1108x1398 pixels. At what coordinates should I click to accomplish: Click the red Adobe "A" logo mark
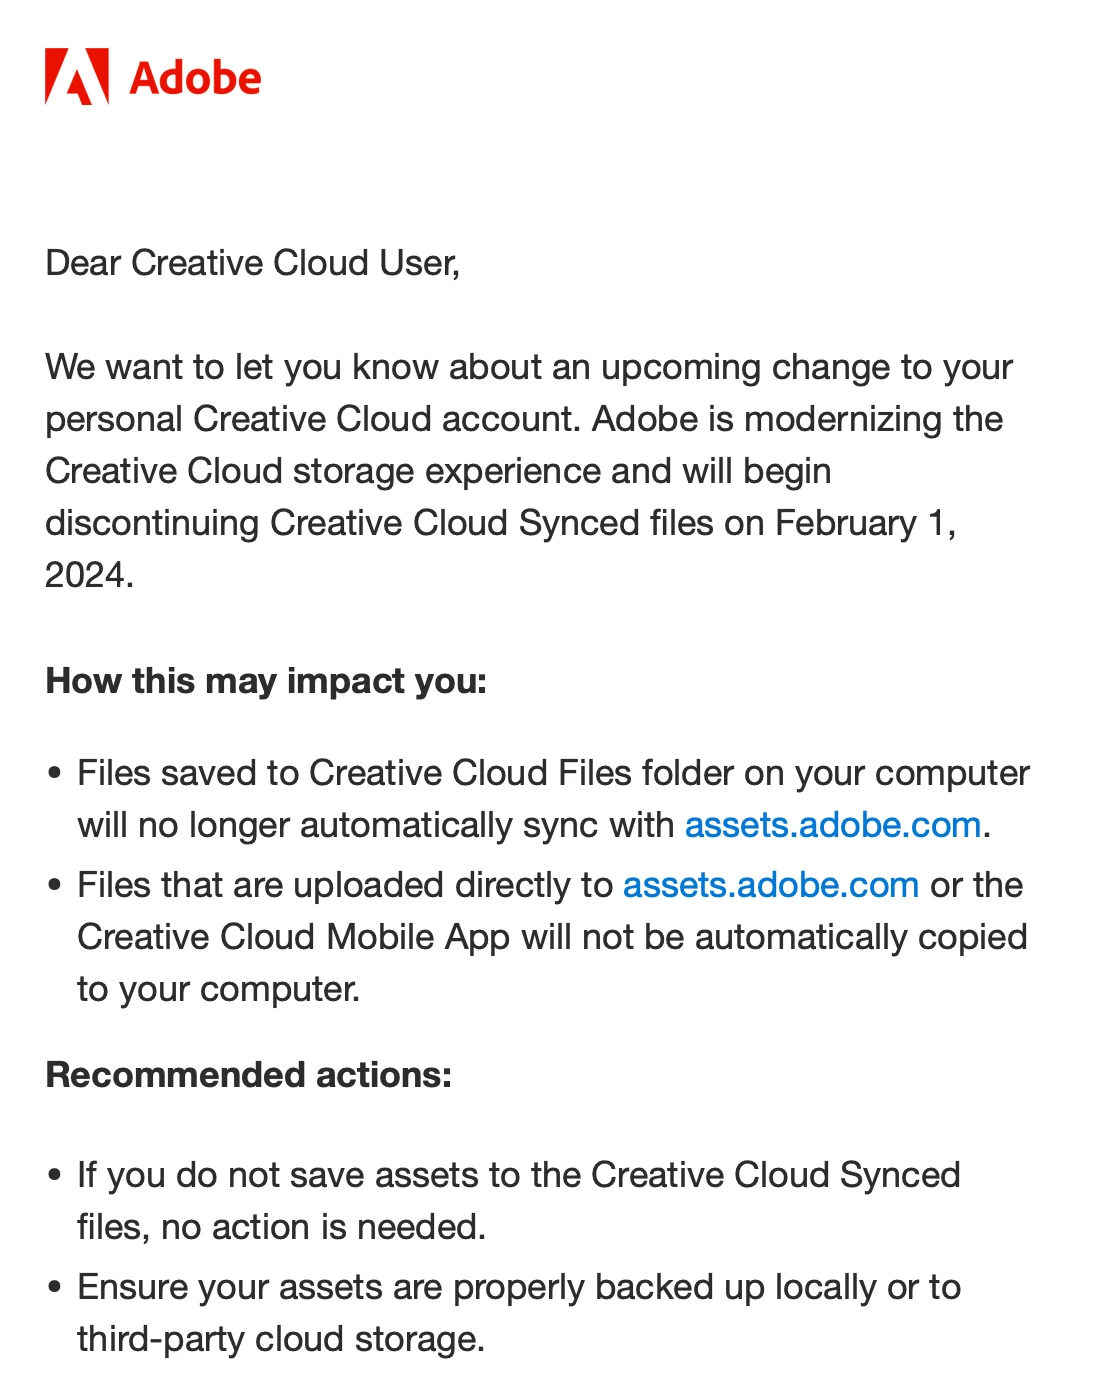point(77,76)
